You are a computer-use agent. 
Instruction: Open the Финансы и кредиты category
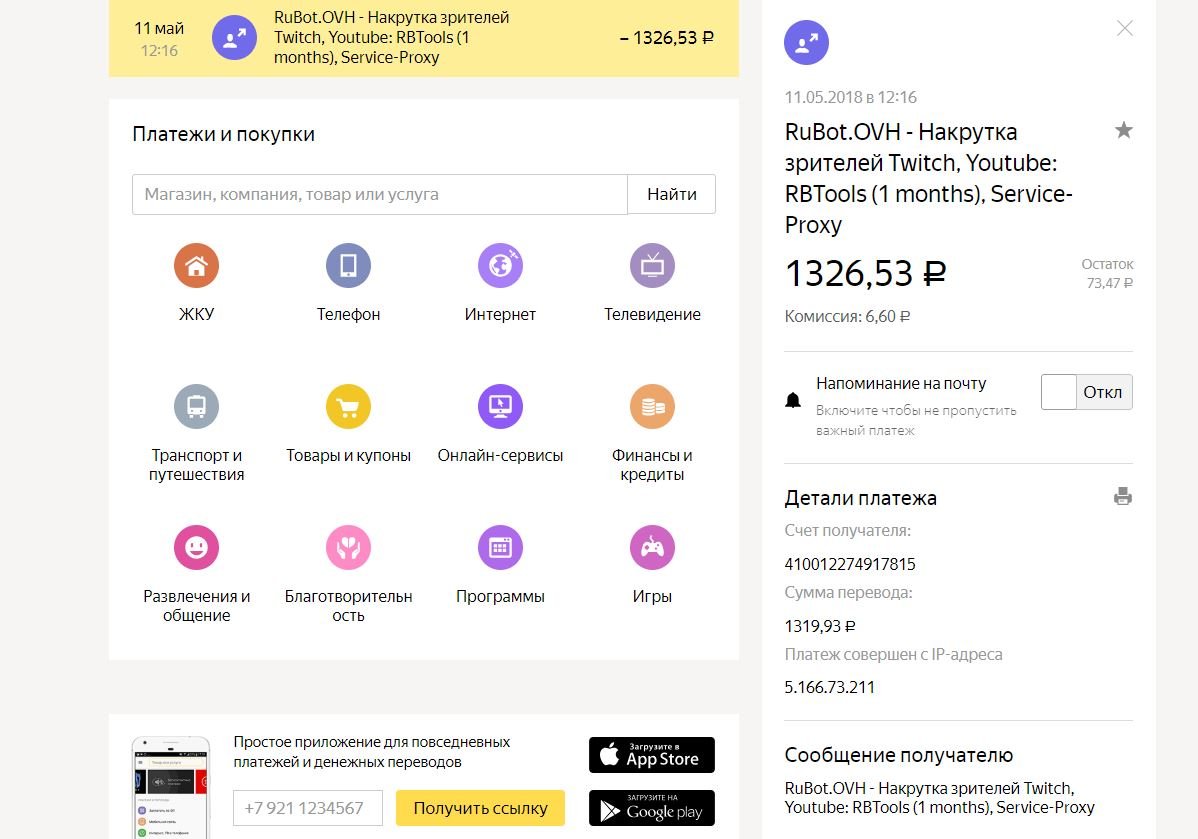(x=652, y=407)
